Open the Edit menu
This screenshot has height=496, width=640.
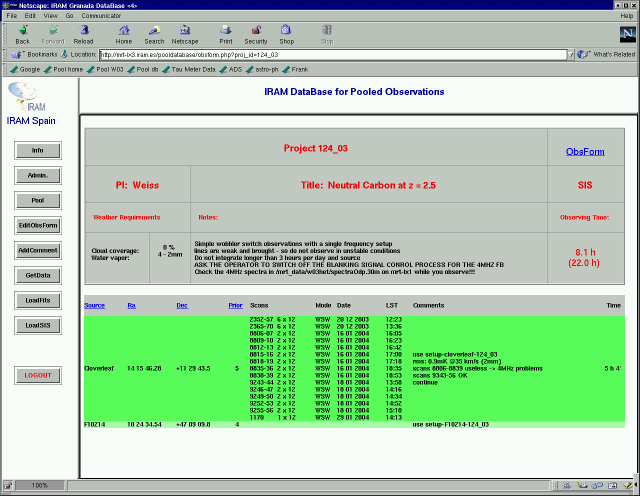coord(30,16)
